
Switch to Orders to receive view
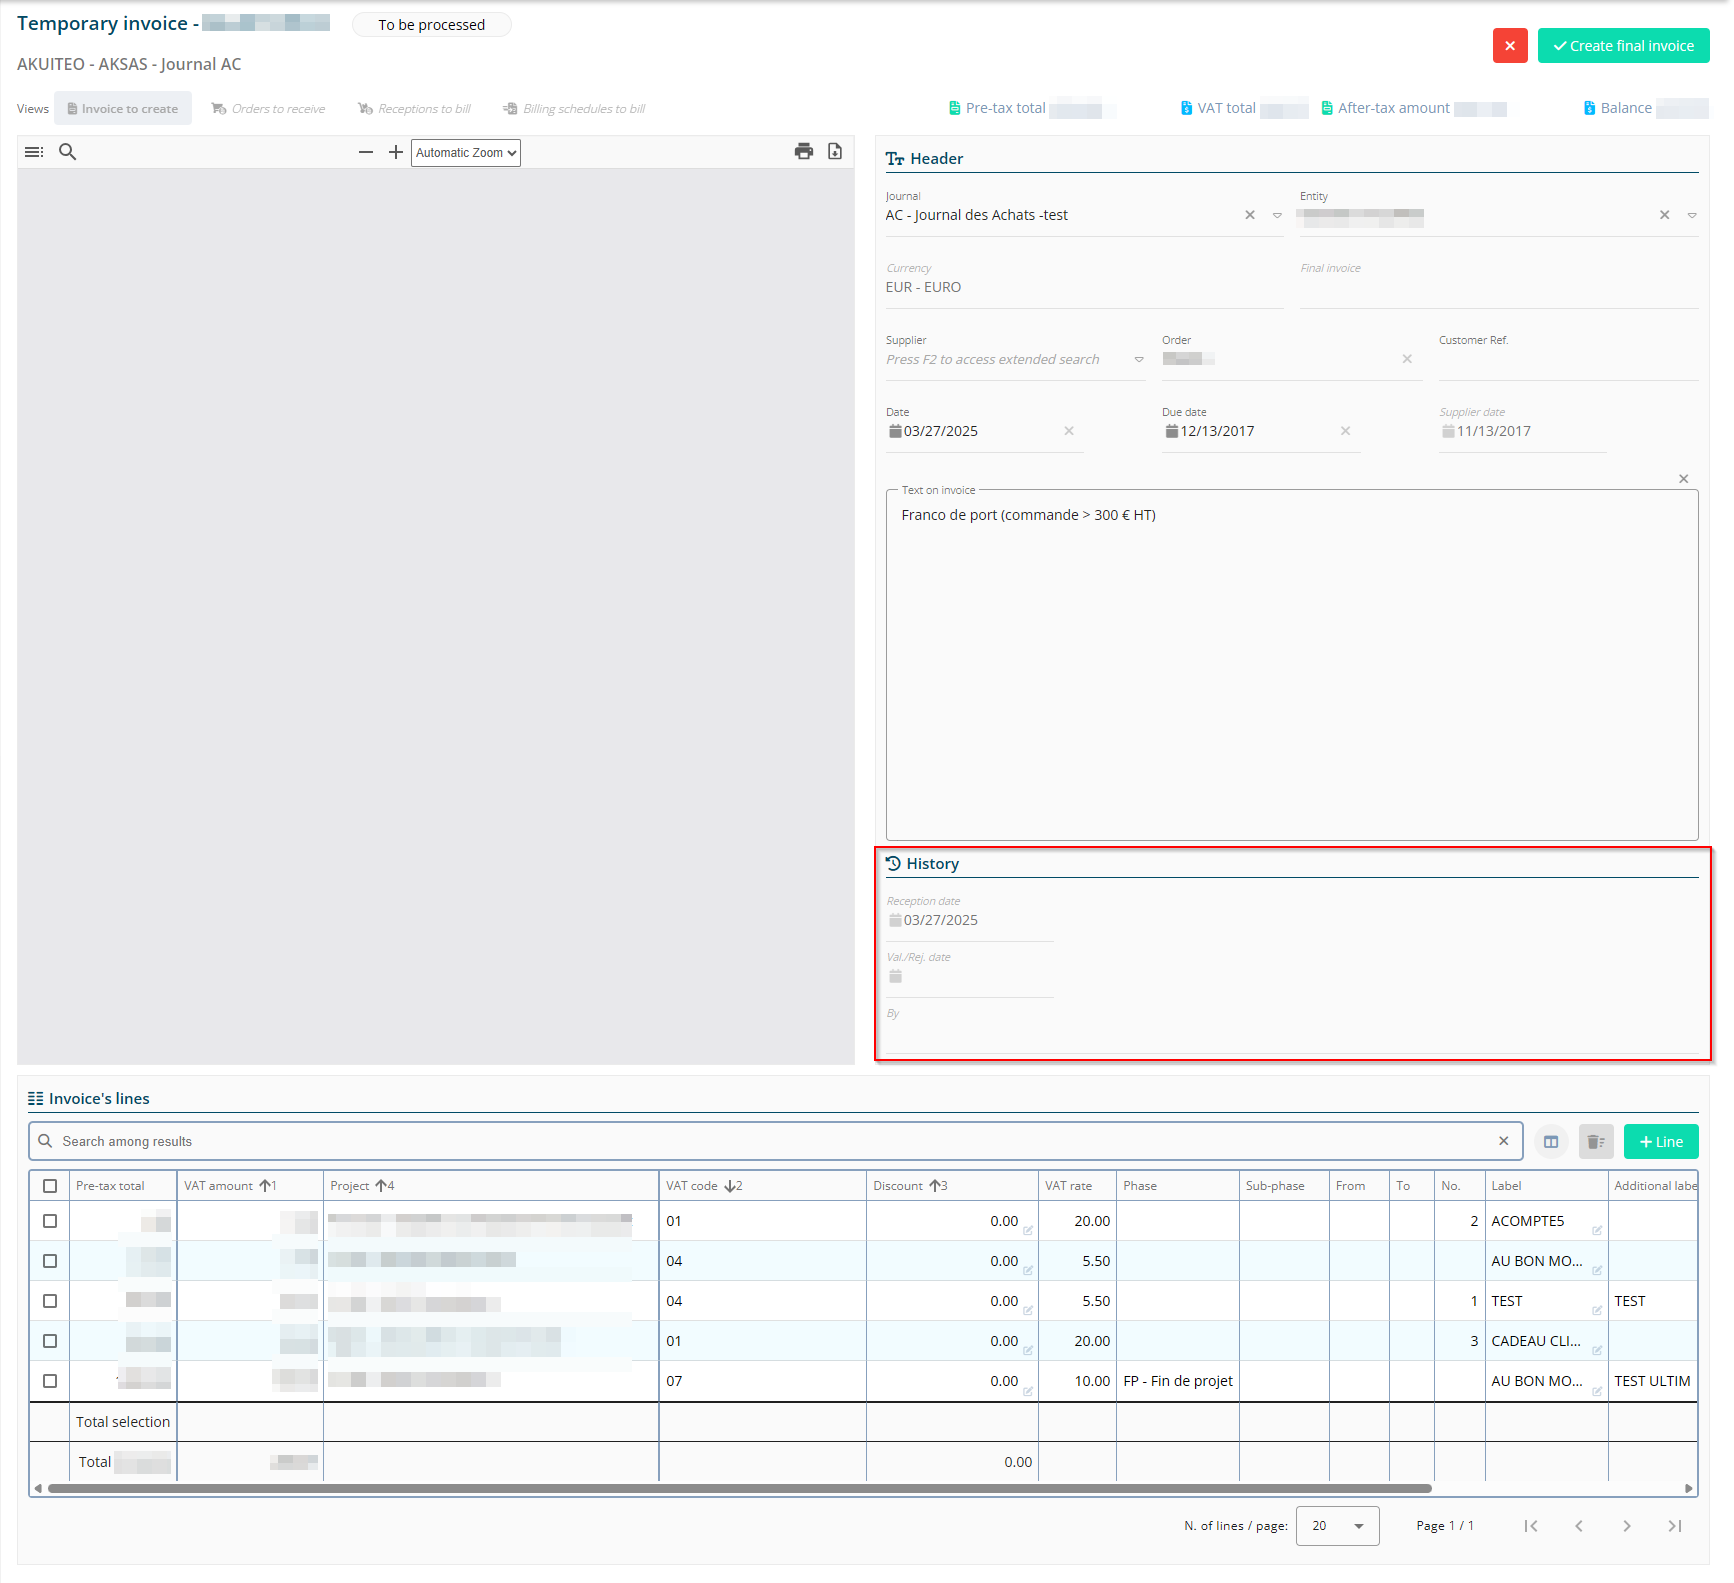click(269, 109)
